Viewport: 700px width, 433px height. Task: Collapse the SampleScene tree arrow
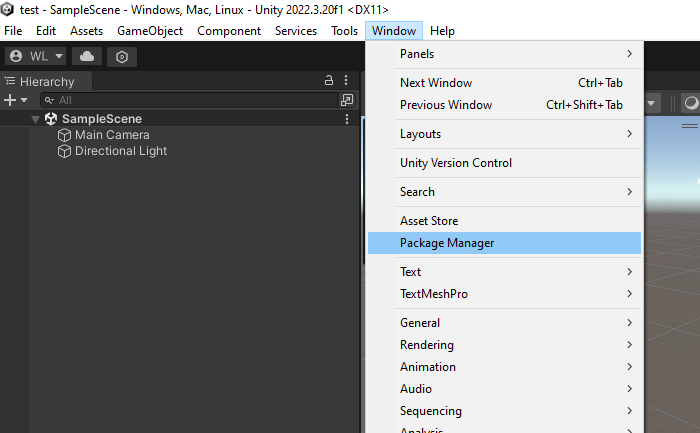[36, 119]
